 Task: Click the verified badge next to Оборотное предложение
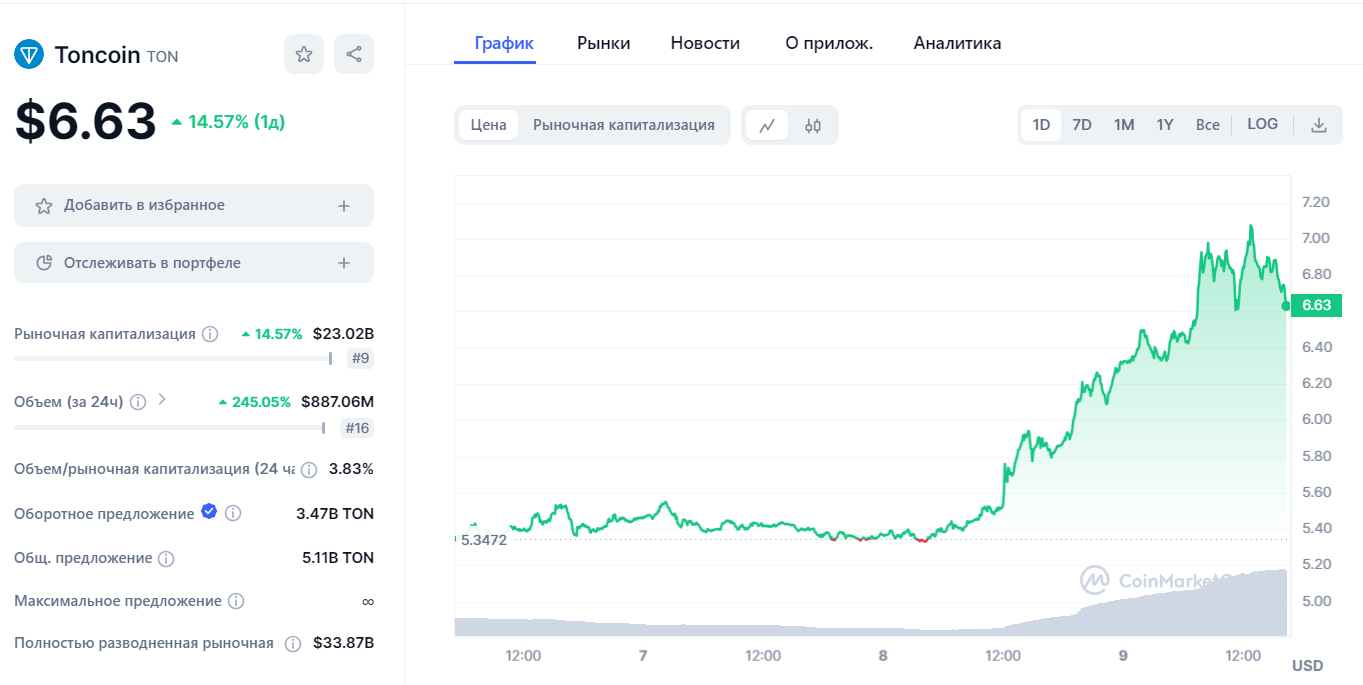[x=208, y=511]
